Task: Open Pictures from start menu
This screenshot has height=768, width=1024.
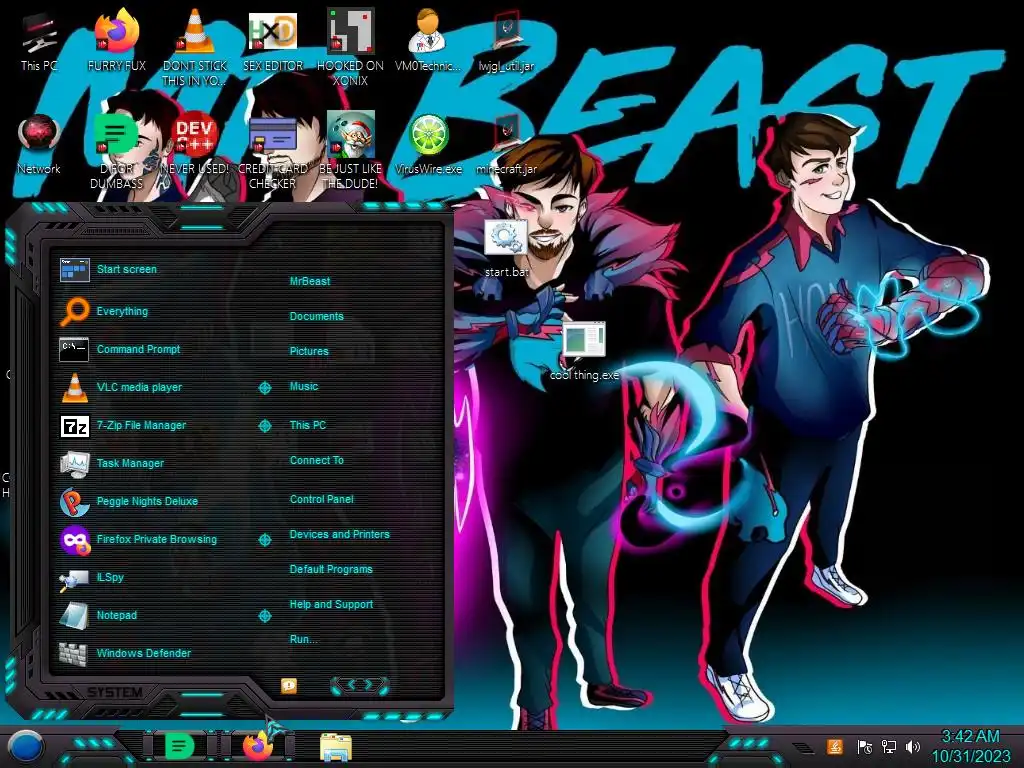Action: coord(309,351)
